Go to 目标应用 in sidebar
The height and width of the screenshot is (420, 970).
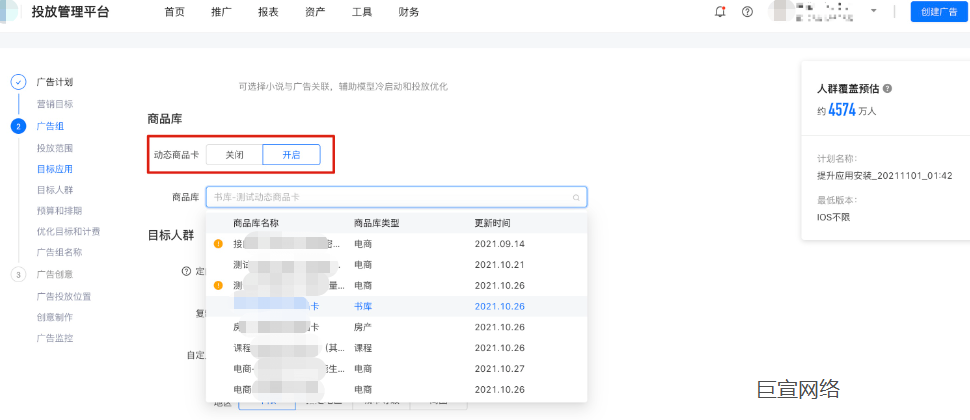coord(55,169)
